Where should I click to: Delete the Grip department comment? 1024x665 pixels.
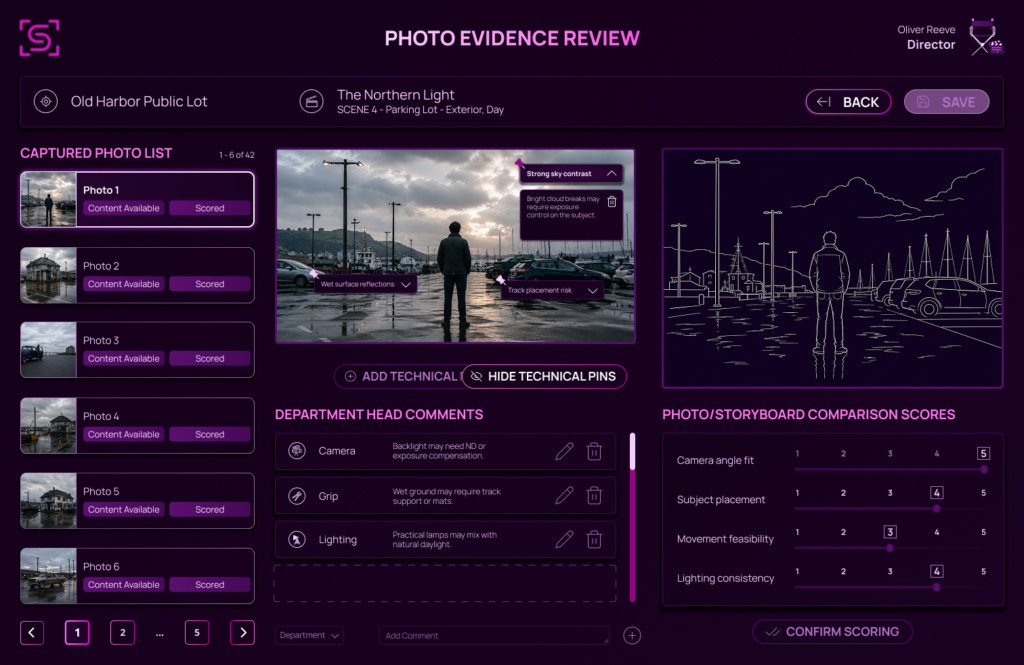[x=594, y=496]
